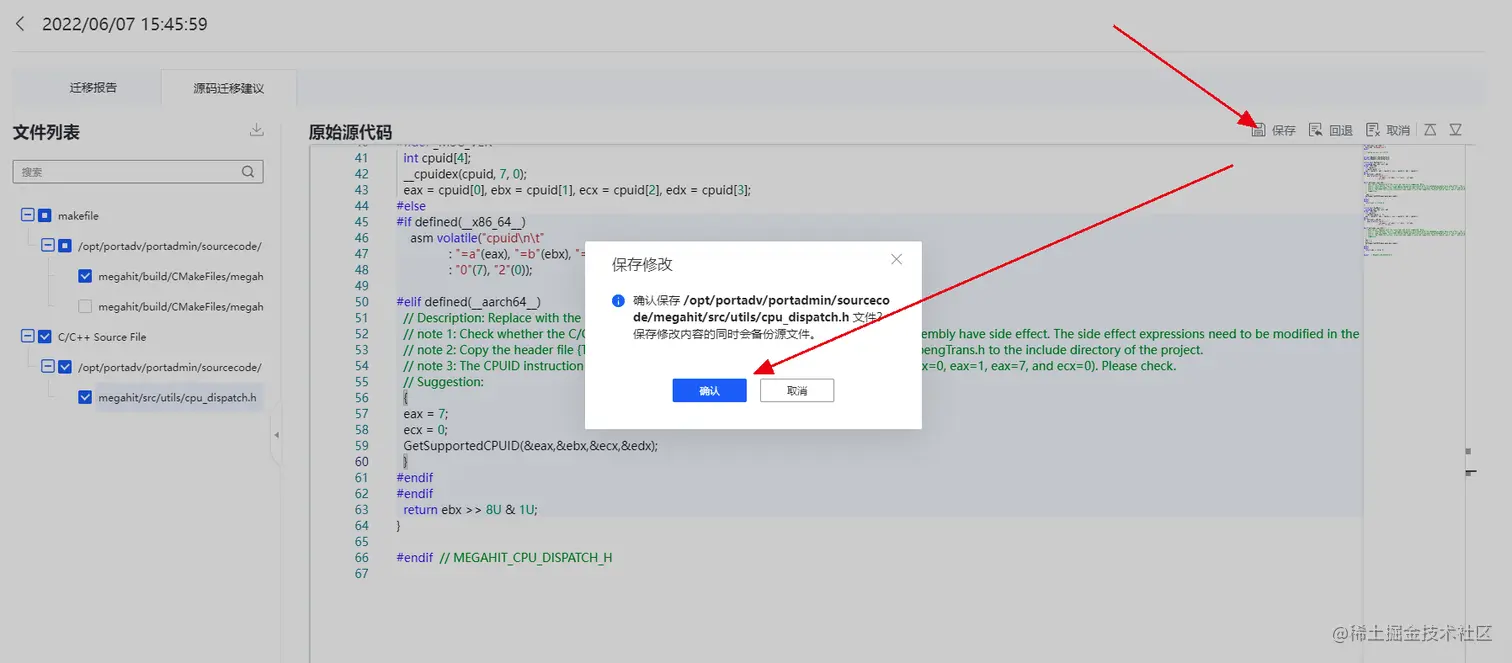Screen dimensions: 1512x663
Task: Collapse the C/C++ Source File node
Action: pyautogui.click(x=27, y=337)
